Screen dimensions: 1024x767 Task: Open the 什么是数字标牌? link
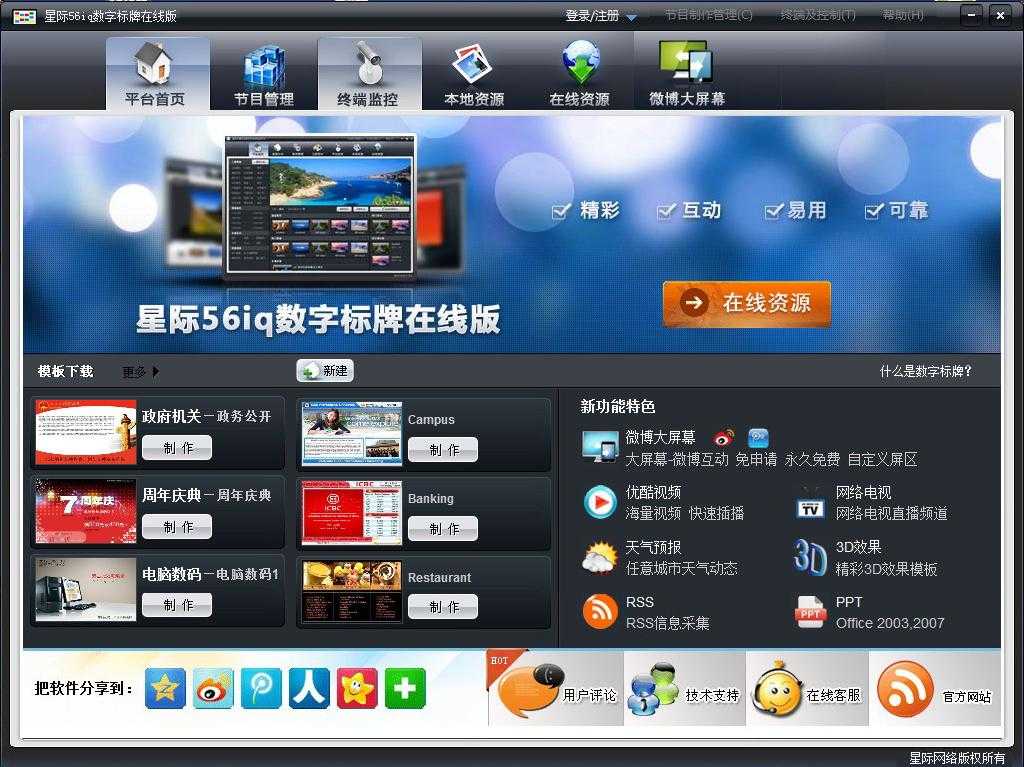pos(925,372)
